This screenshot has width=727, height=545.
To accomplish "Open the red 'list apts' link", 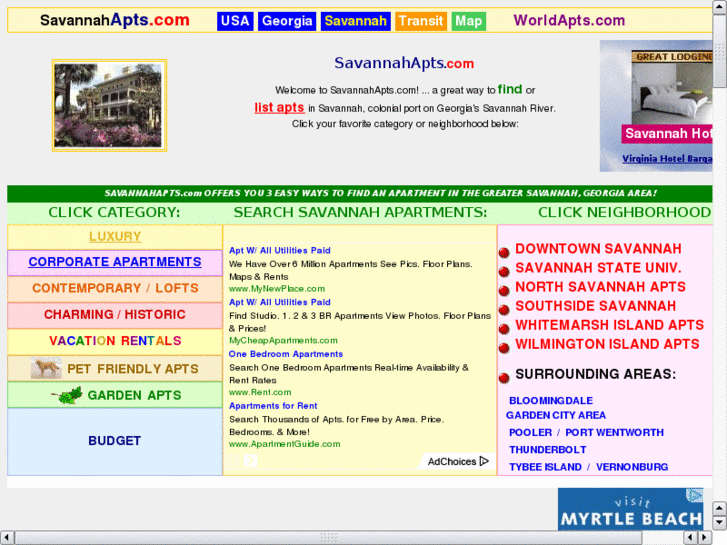I will (x=279, y=108).
